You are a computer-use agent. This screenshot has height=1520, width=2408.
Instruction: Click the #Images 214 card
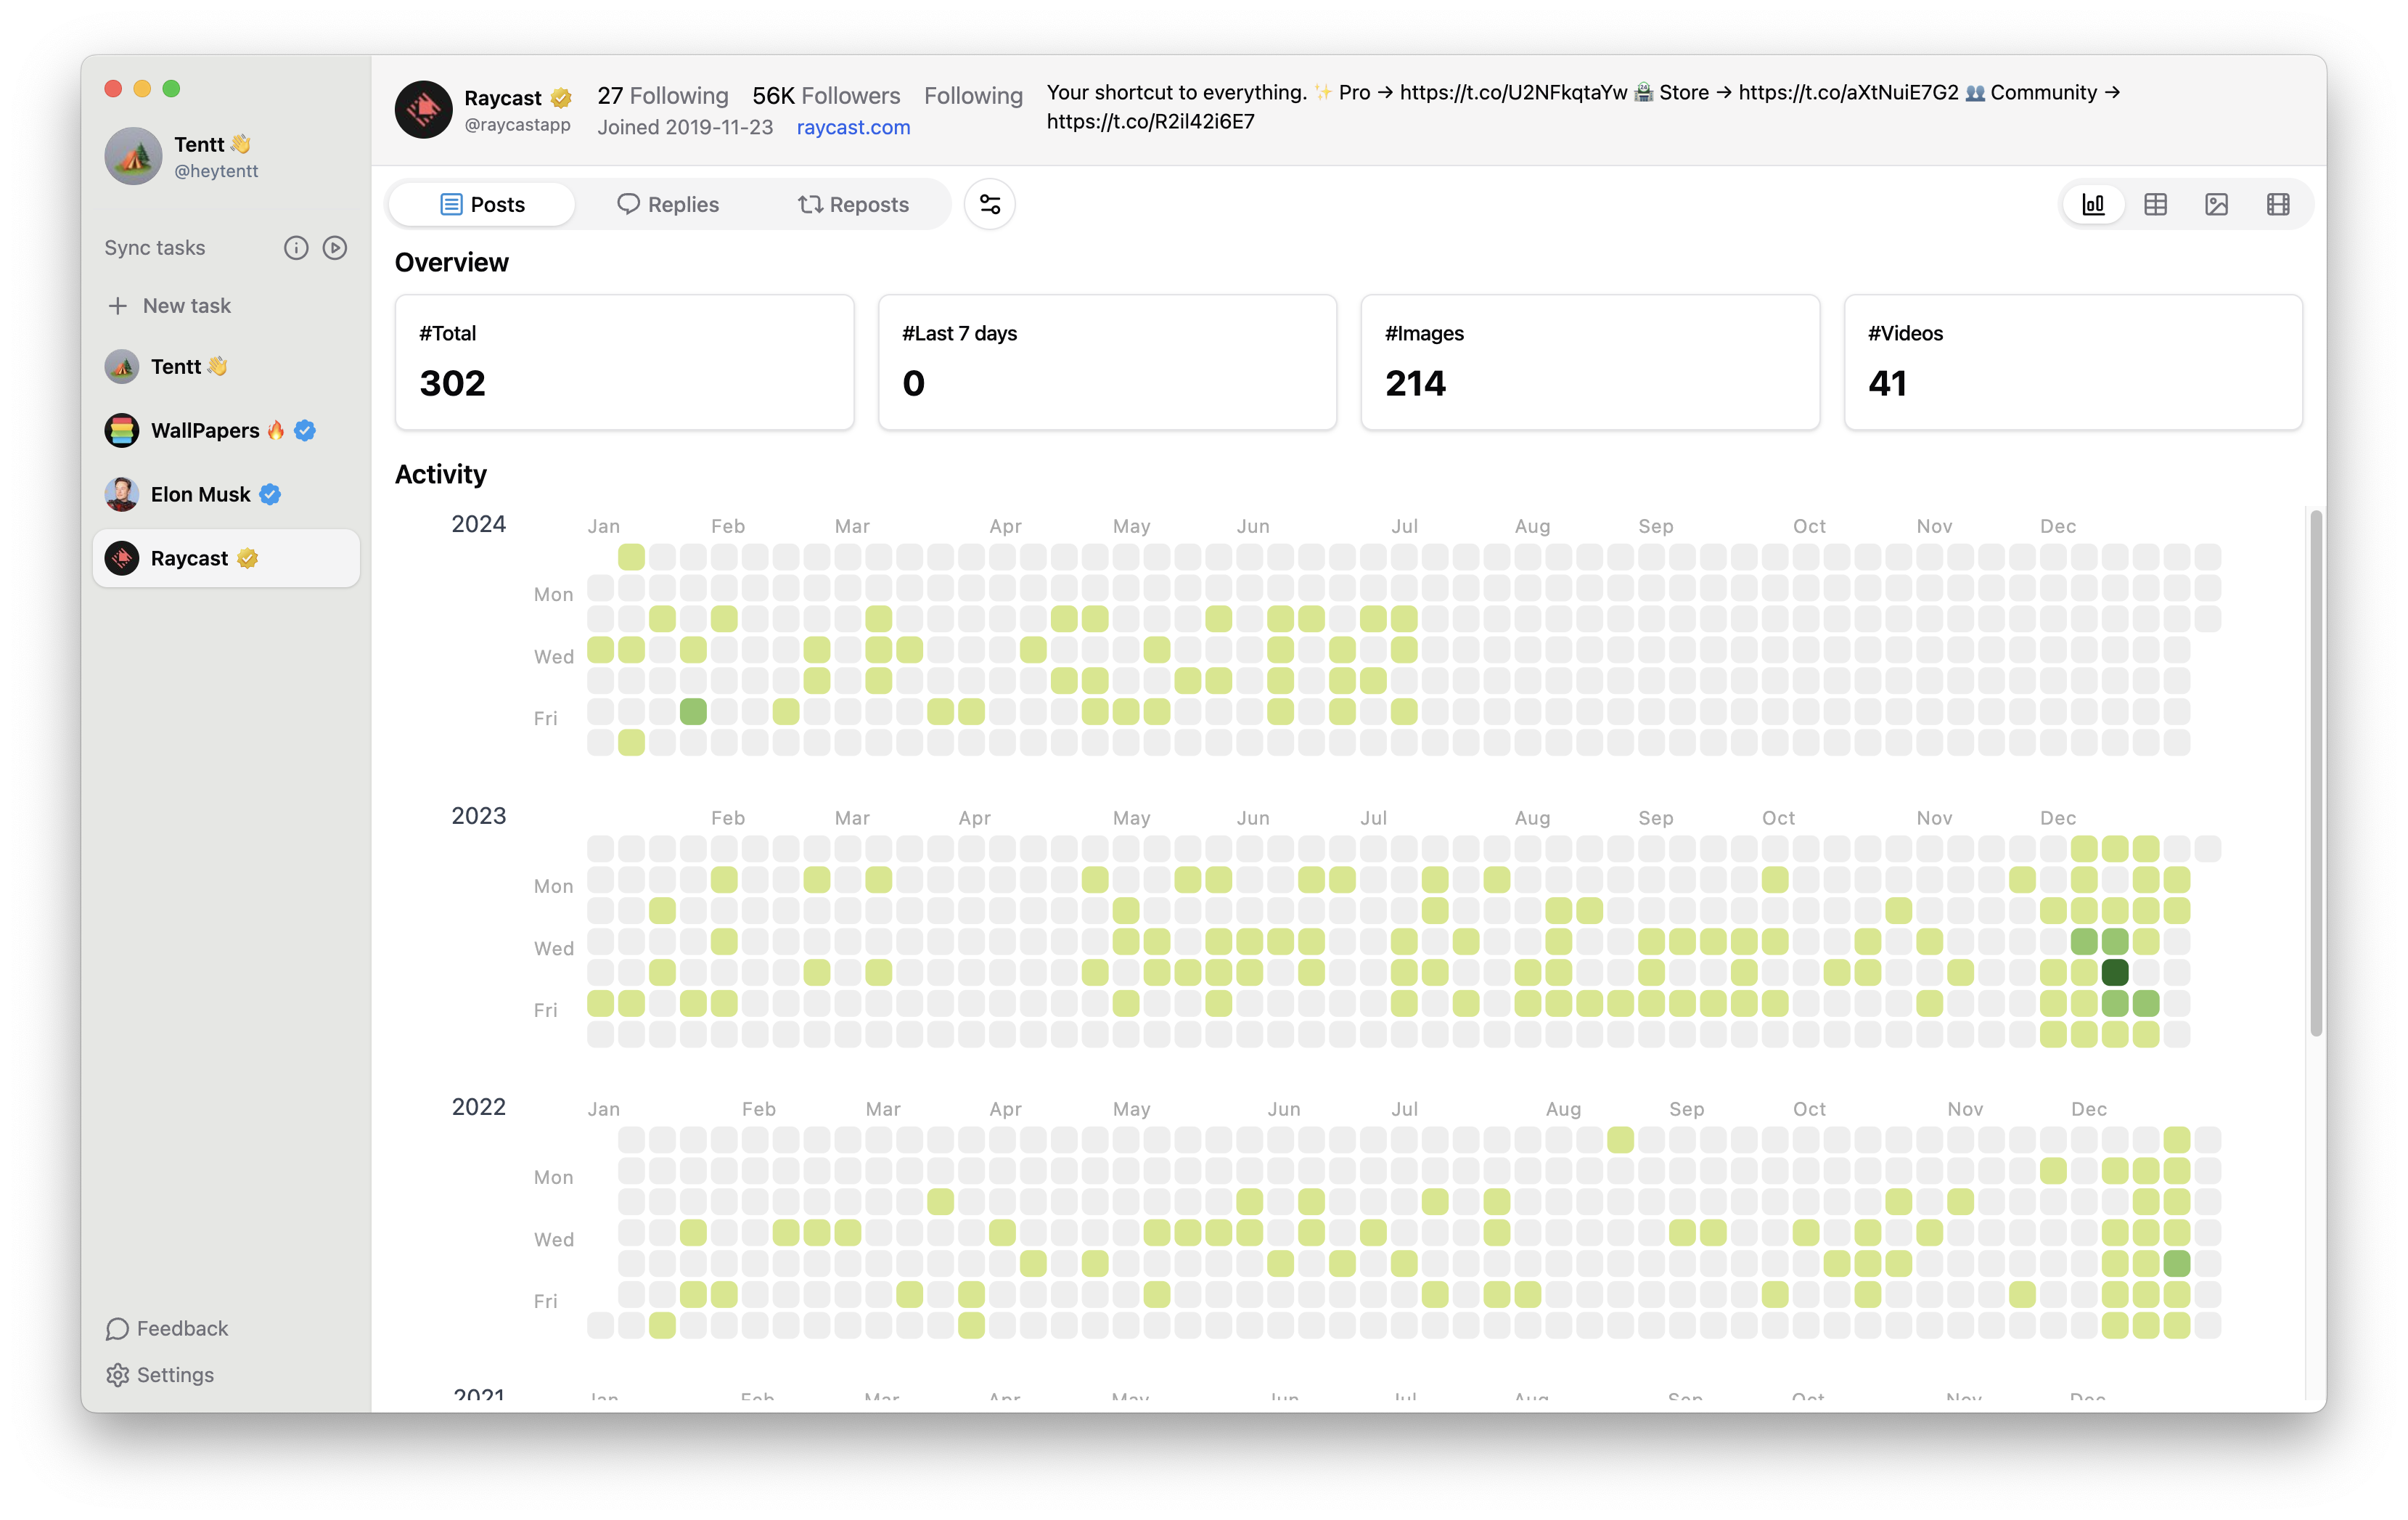click(x=1590, y=362)
